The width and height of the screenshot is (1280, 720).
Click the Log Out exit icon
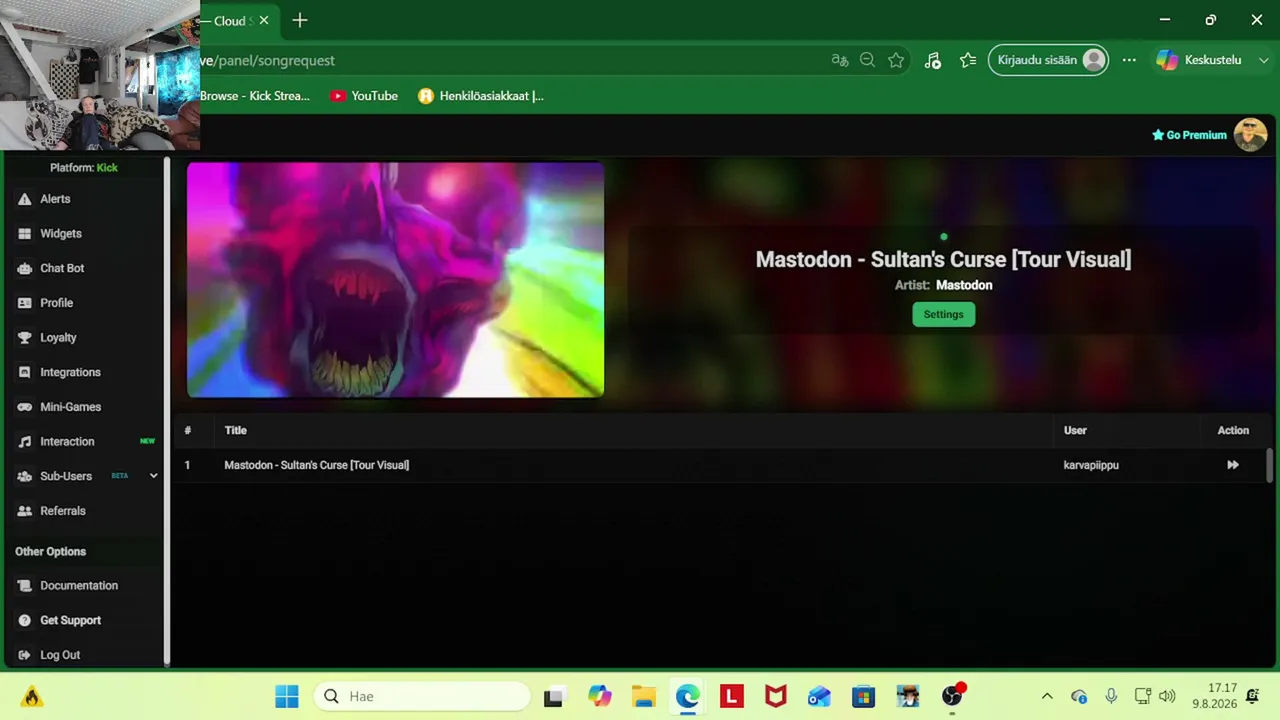[x=25, y=655]
